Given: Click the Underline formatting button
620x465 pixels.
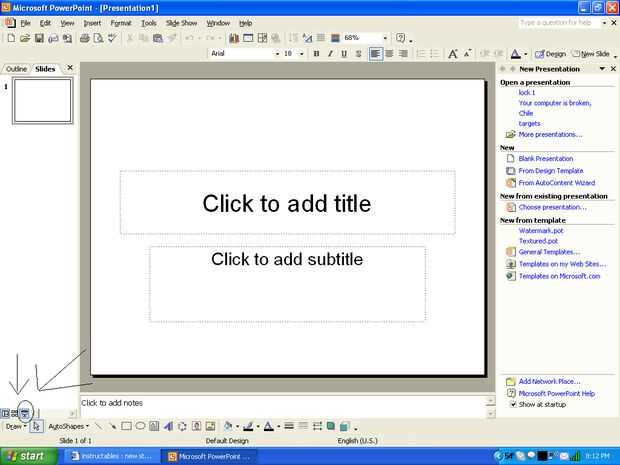Looking at the screenshot, I should pyautogui.click(x=344, y=54).
